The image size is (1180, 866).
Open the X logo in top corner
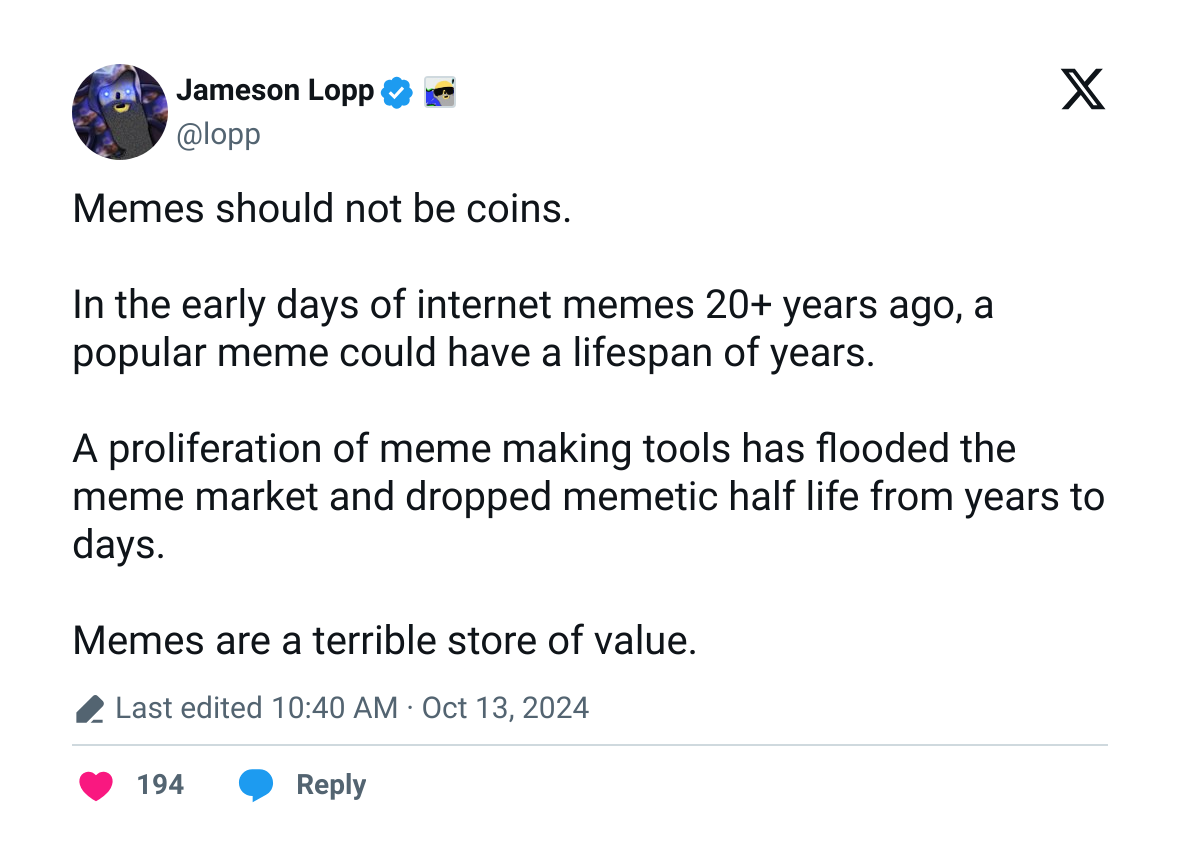point(1083,89)
